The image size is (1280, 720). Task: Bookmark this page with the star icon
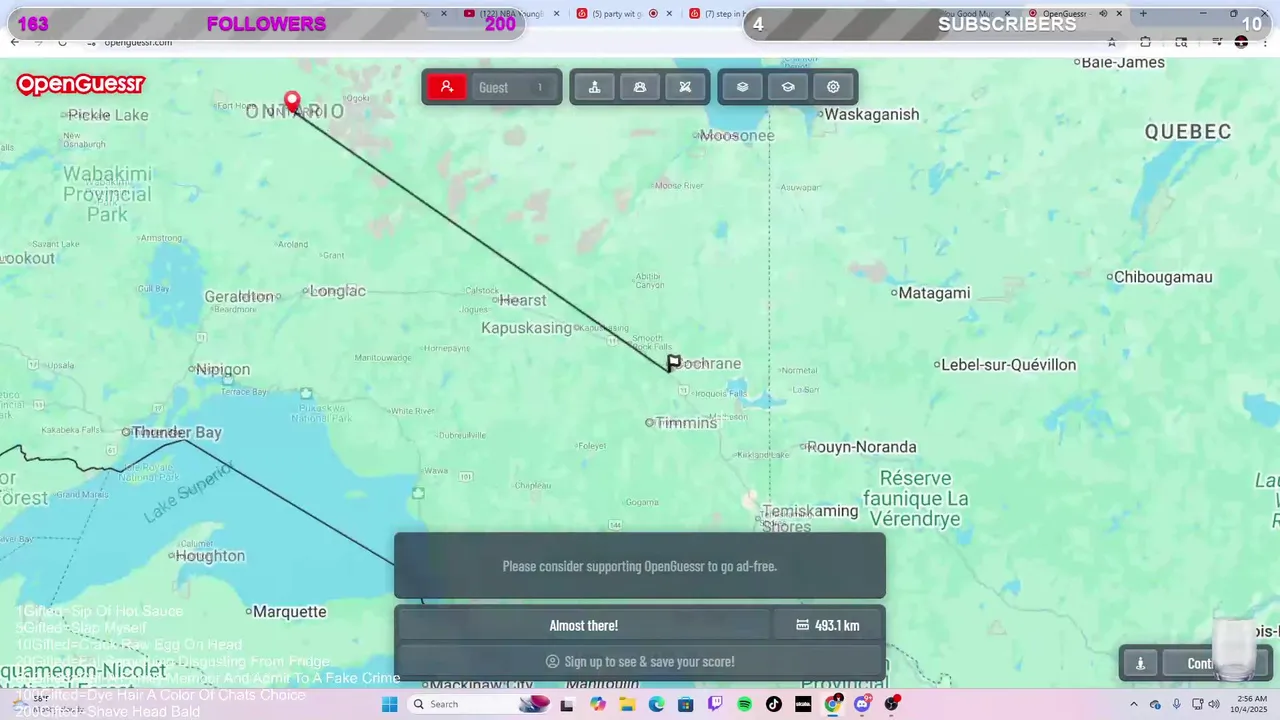point(1111,42)
